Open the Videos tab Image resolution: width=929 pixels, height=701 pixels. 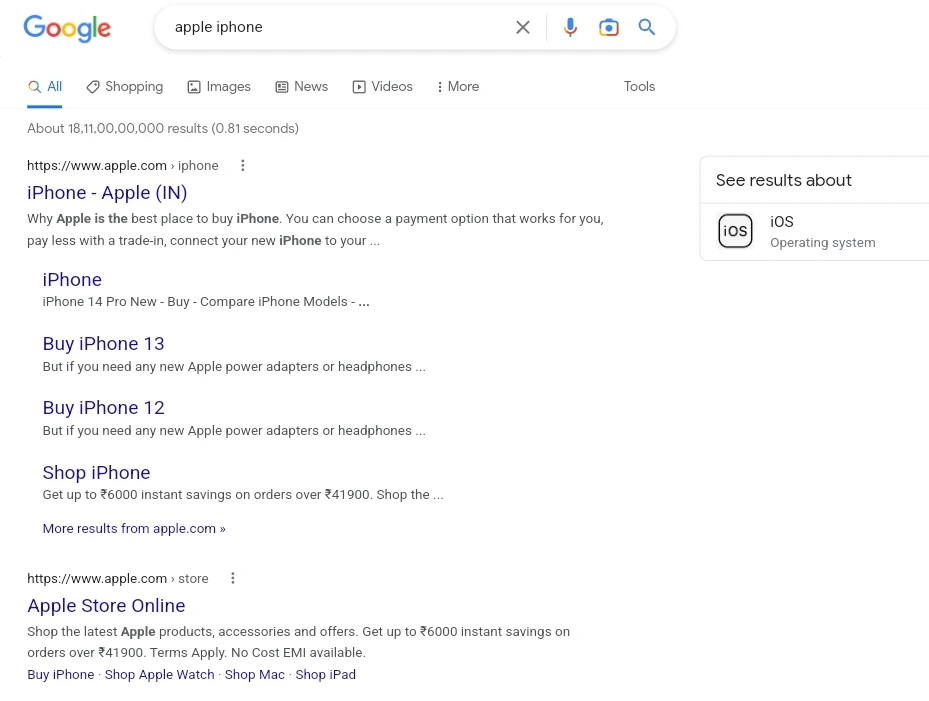[x=383, y=87]
